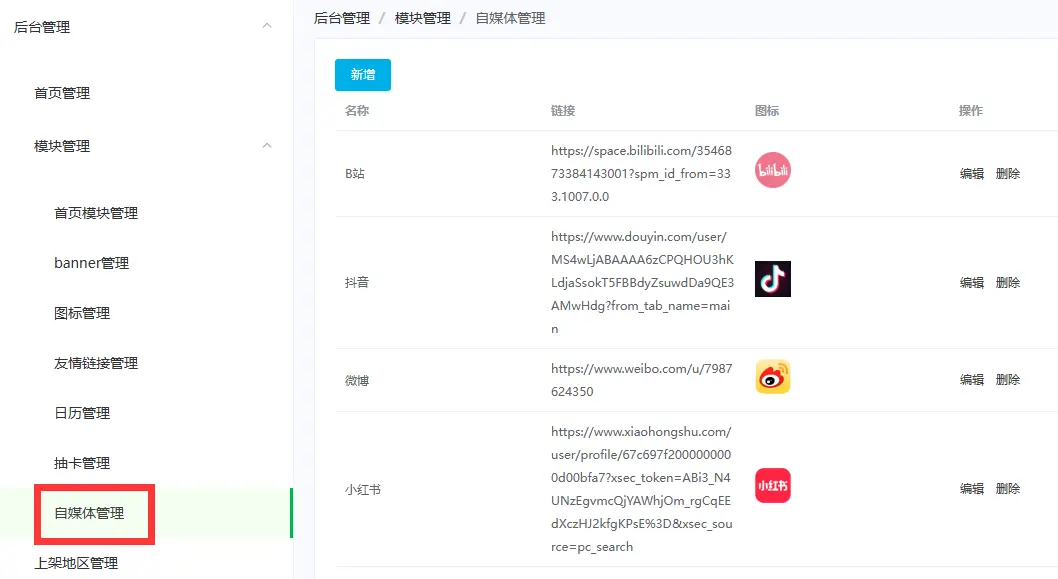Edit the 抖音 row

(971, 282)
